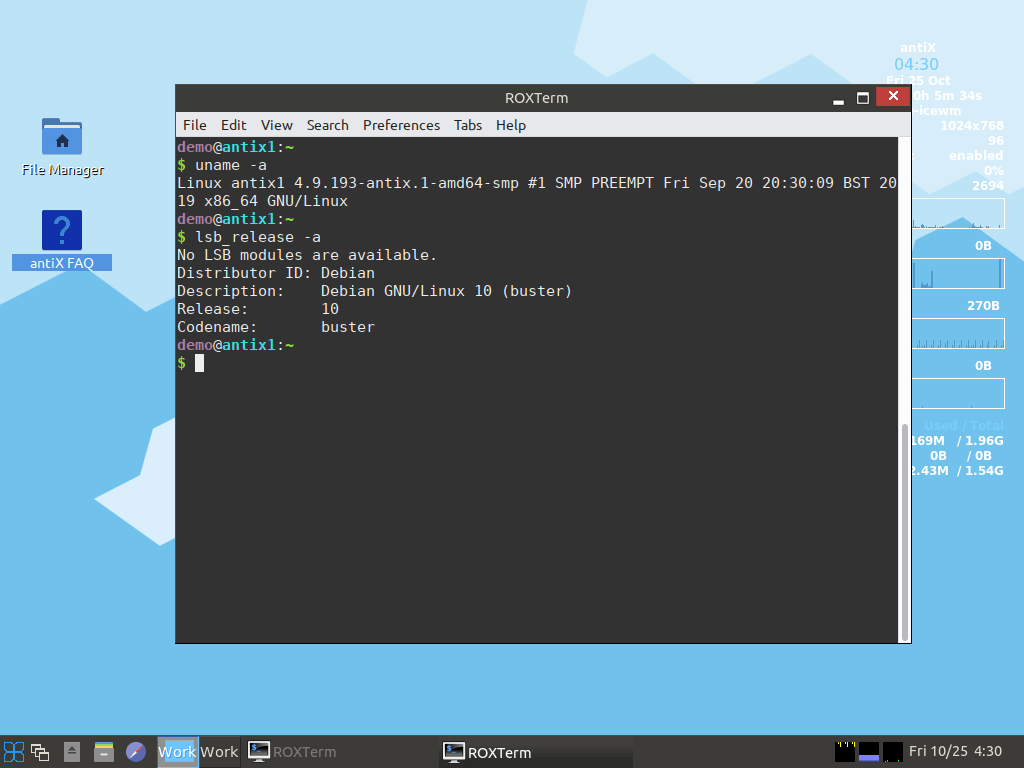Switch to the second Work workspace
Viewport: 1024px width, 768px height.
pos(219,752)
